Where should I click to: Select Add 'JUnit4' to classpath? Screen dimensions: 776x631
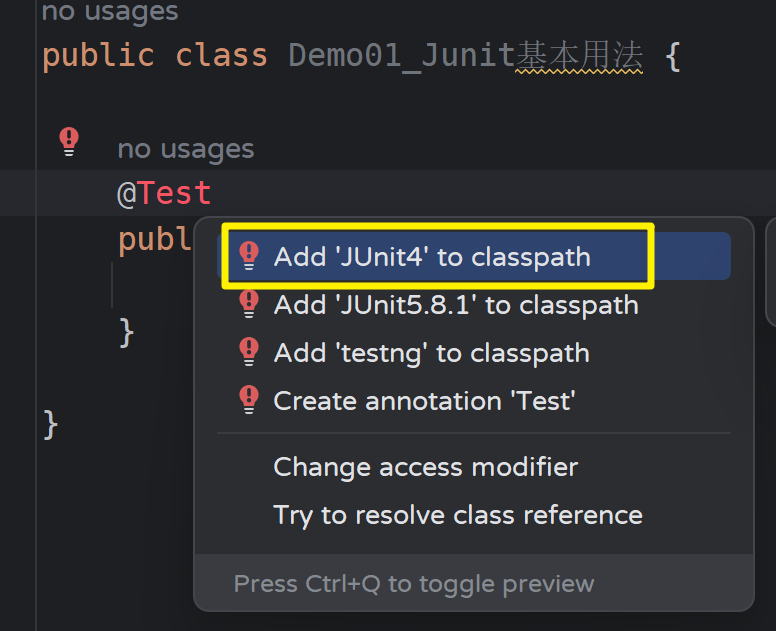432,257
